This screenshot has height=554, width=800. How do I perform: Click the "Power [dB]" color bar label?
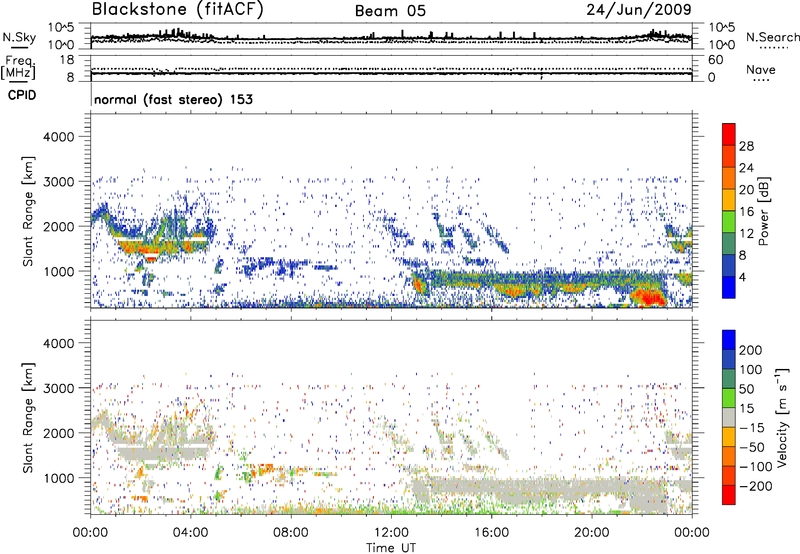click(x=763, y=211)
